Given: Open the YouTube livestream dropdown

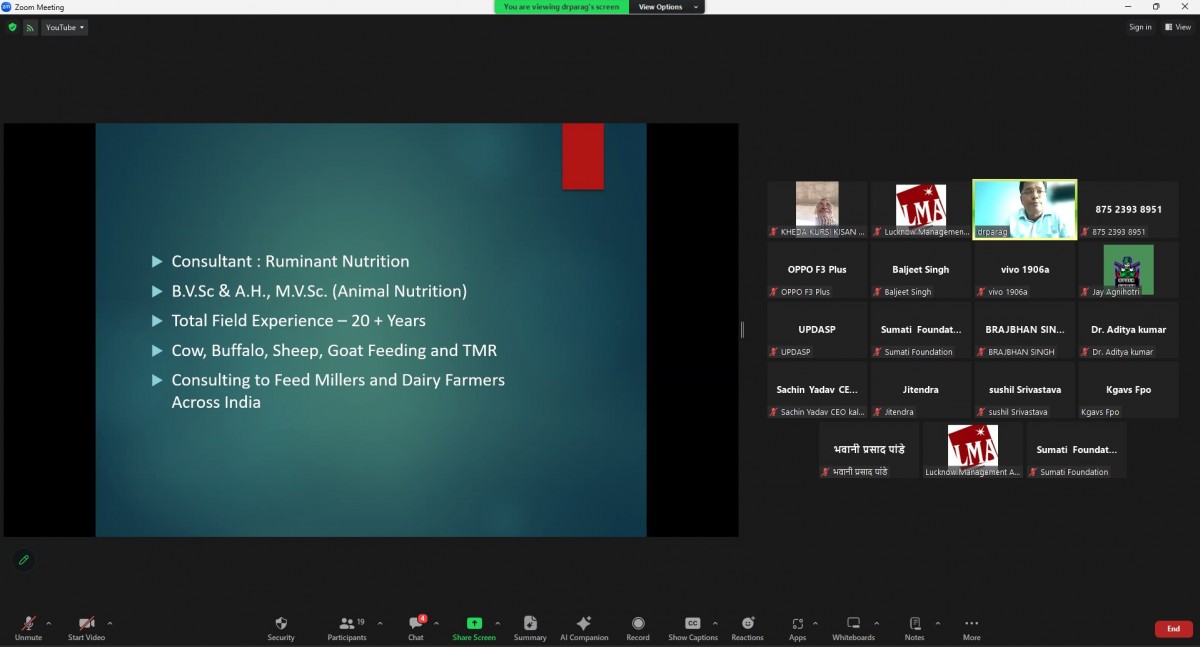Looking at the screenshot, I should click(65, 28).
